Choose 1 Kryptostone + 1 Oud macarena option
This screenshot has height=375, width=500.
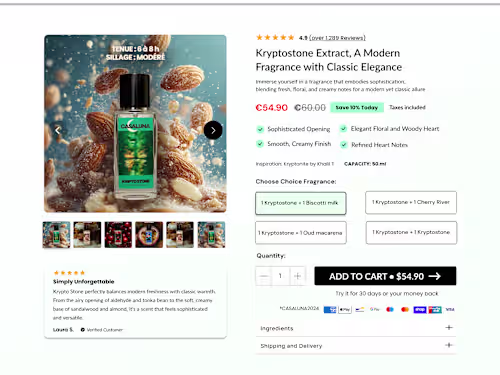point(301,233)
